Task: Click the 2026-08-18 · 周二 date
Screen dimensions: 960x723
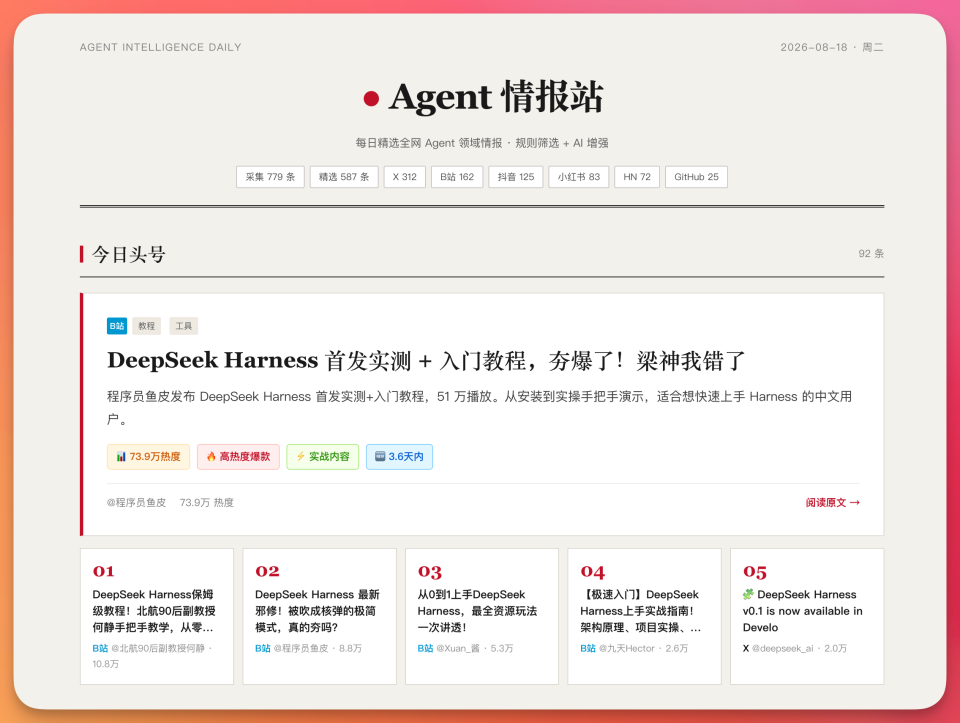Action: [831, 47]
